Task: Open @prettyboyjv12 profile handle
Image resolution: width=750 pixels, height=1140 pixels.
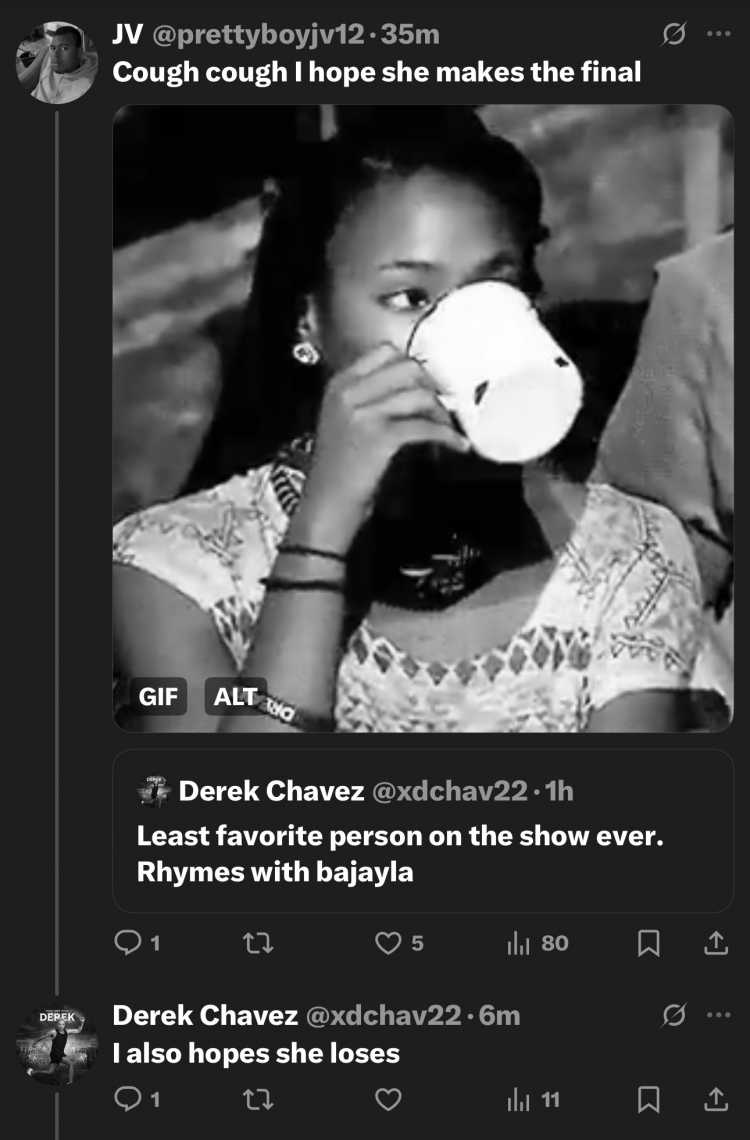Action: (258, 34)
